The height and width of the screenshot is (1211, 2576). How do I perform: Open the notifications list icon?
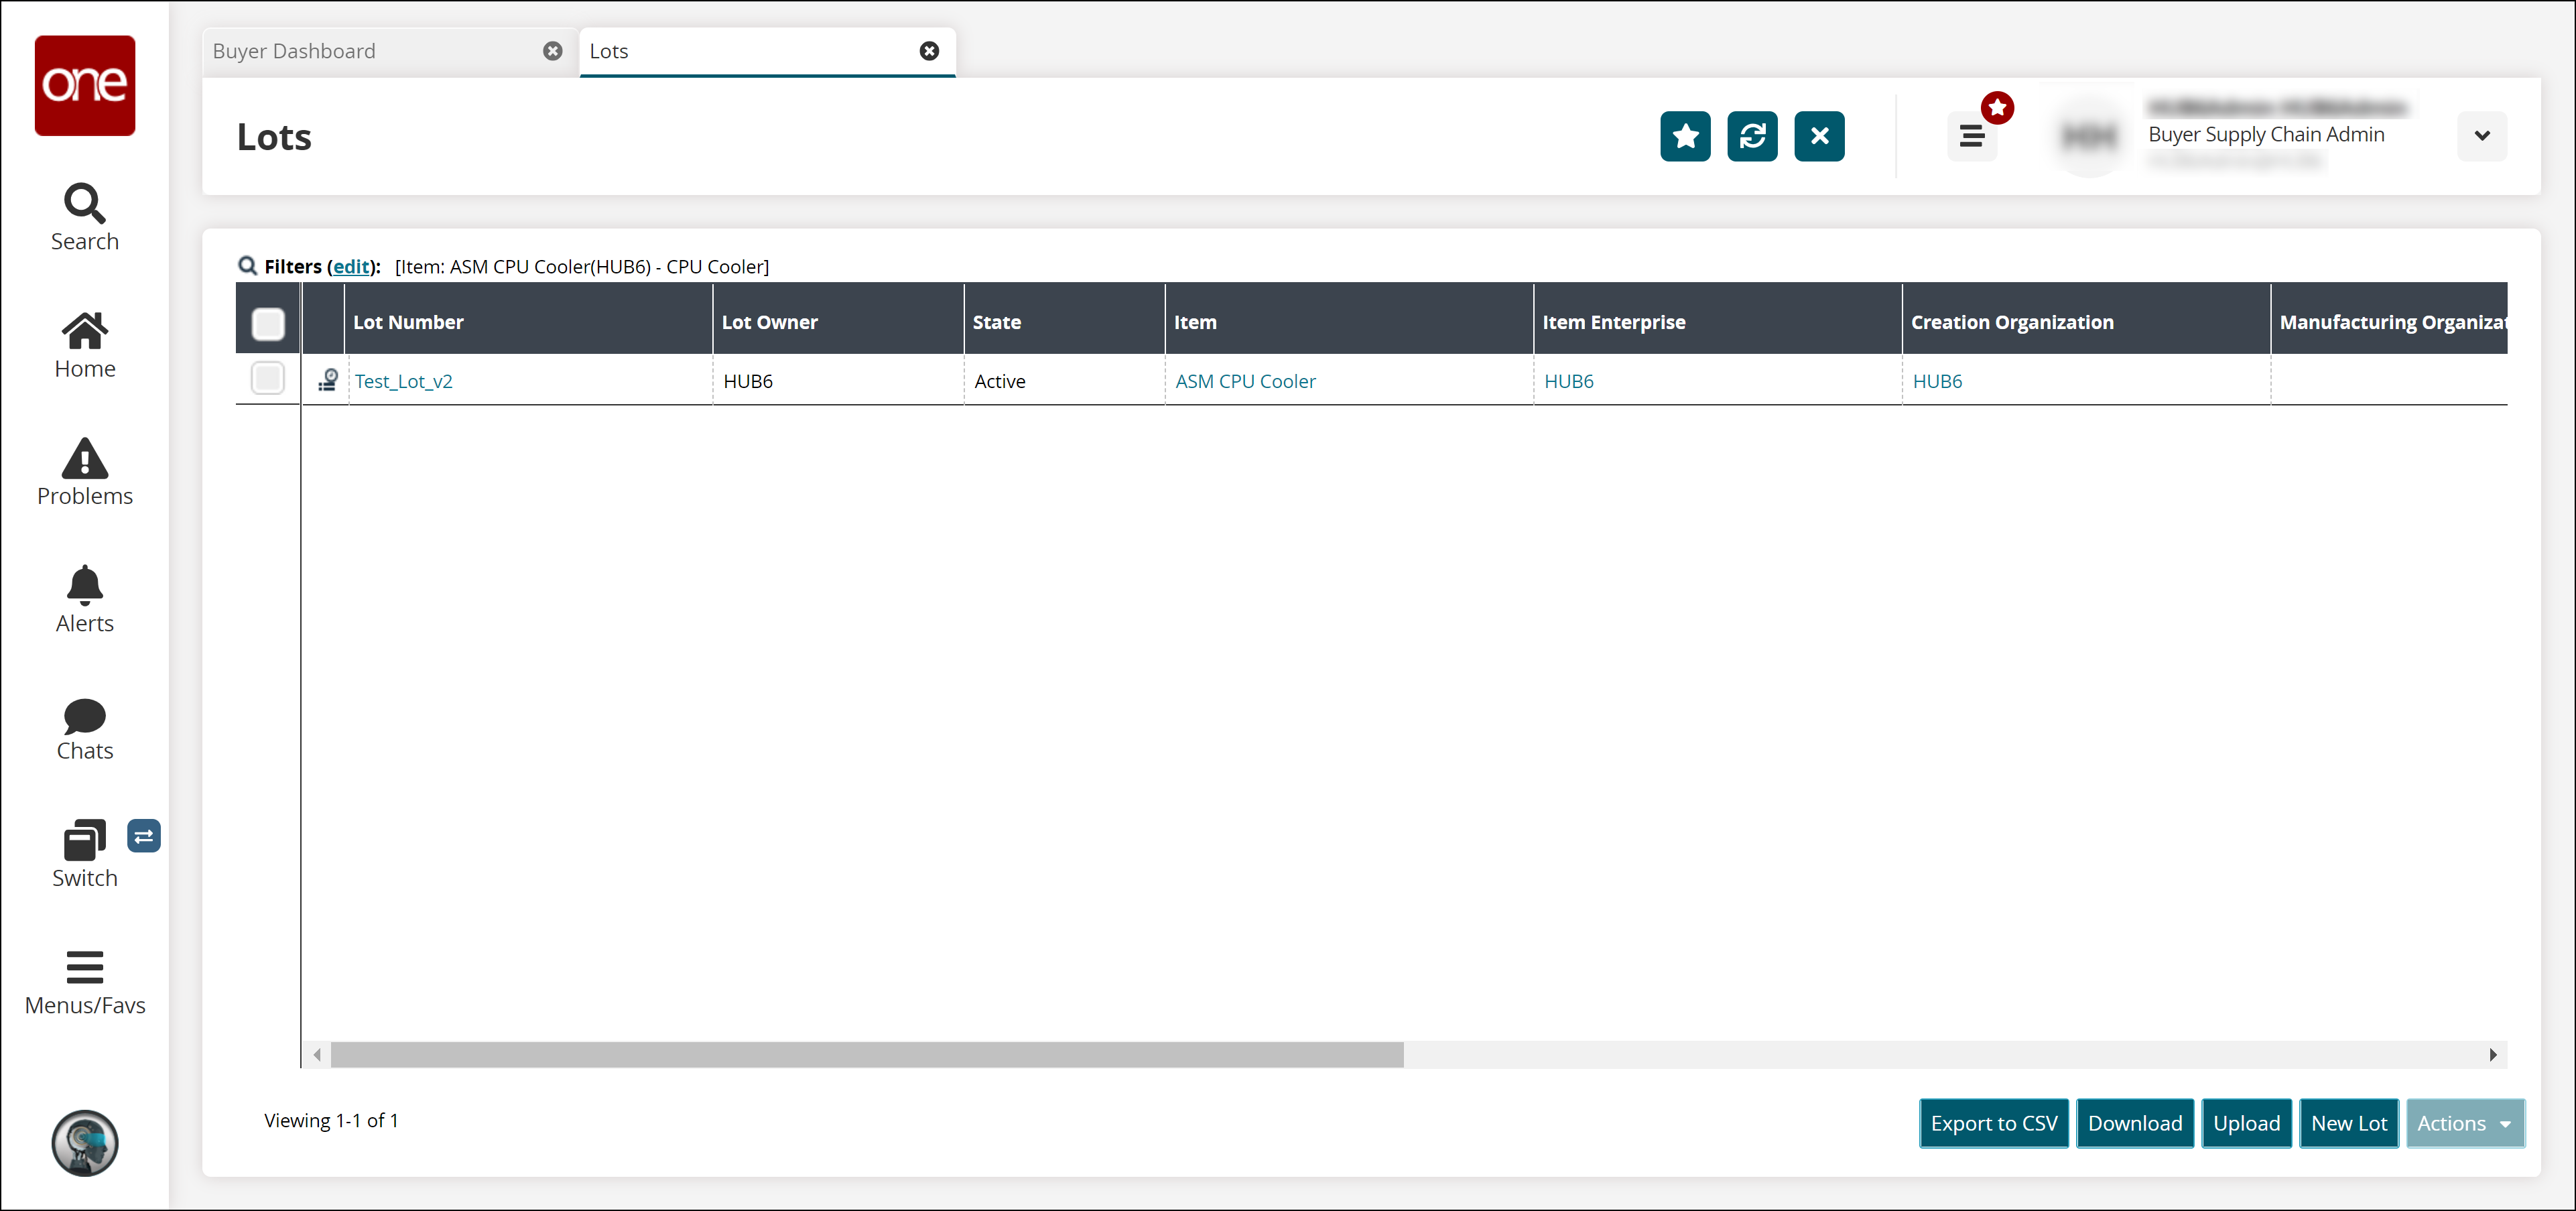point(1971,136)
